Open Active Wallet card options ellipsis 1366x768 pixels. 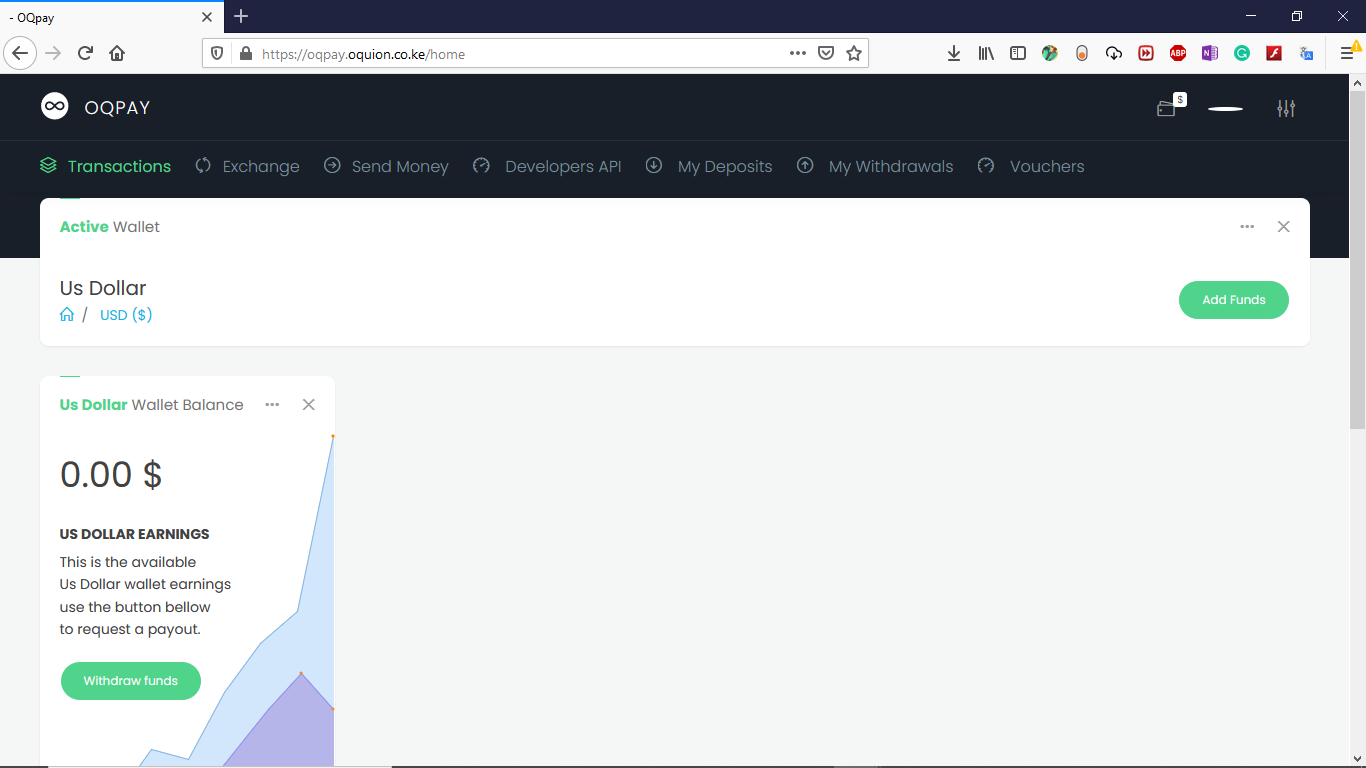pyautogui.click(x=1247, y=227)
